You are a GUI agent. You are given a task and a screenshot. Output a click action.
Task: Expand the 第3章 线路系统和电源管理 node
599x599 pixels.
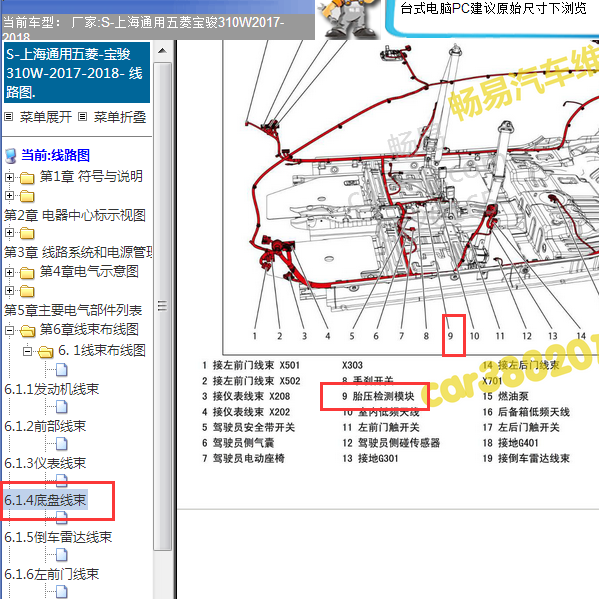9,233
